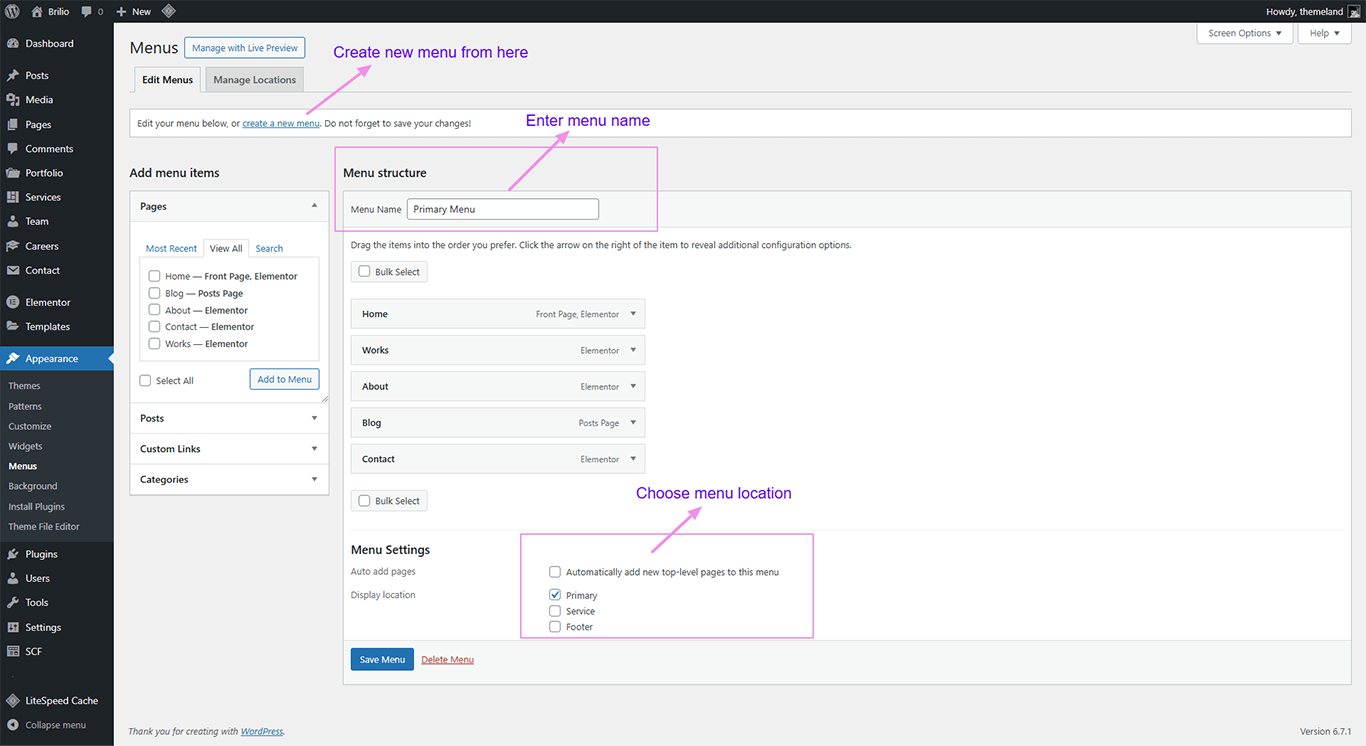Click the create a new menu link
1366x746 pixels.
point(281,124)
